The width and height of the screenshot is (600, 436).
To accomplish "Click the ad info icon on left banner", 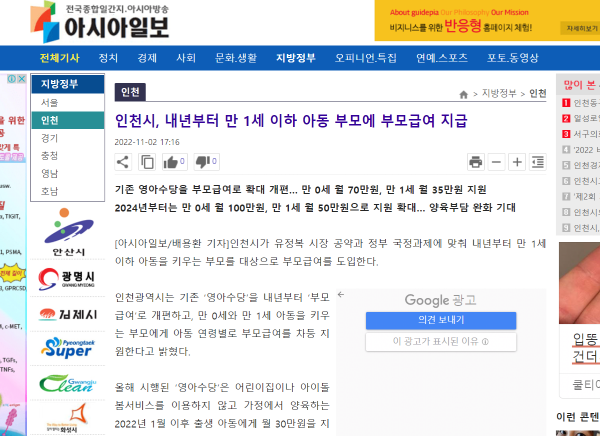I will 12,78.
